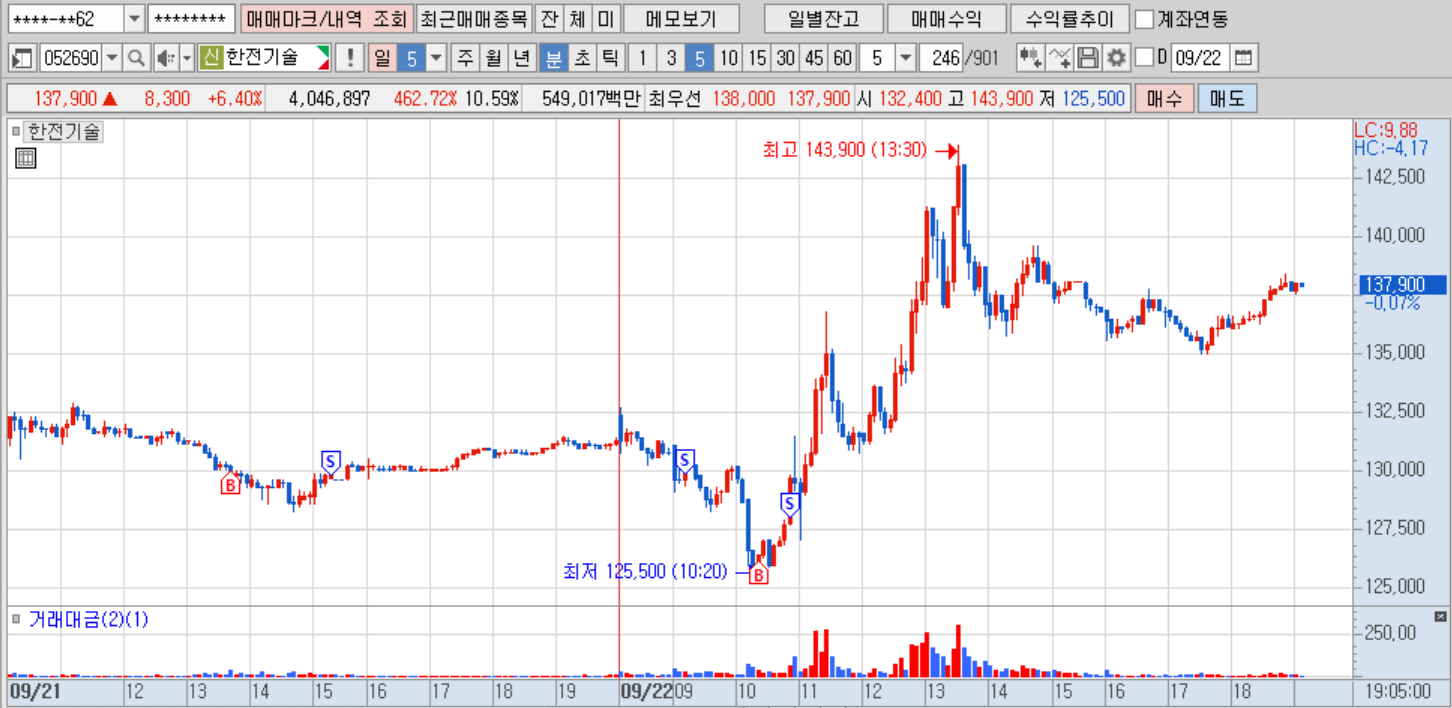Select the 초 seconds chart toggle
This screenshot has height=708, width=1452.
581,58
